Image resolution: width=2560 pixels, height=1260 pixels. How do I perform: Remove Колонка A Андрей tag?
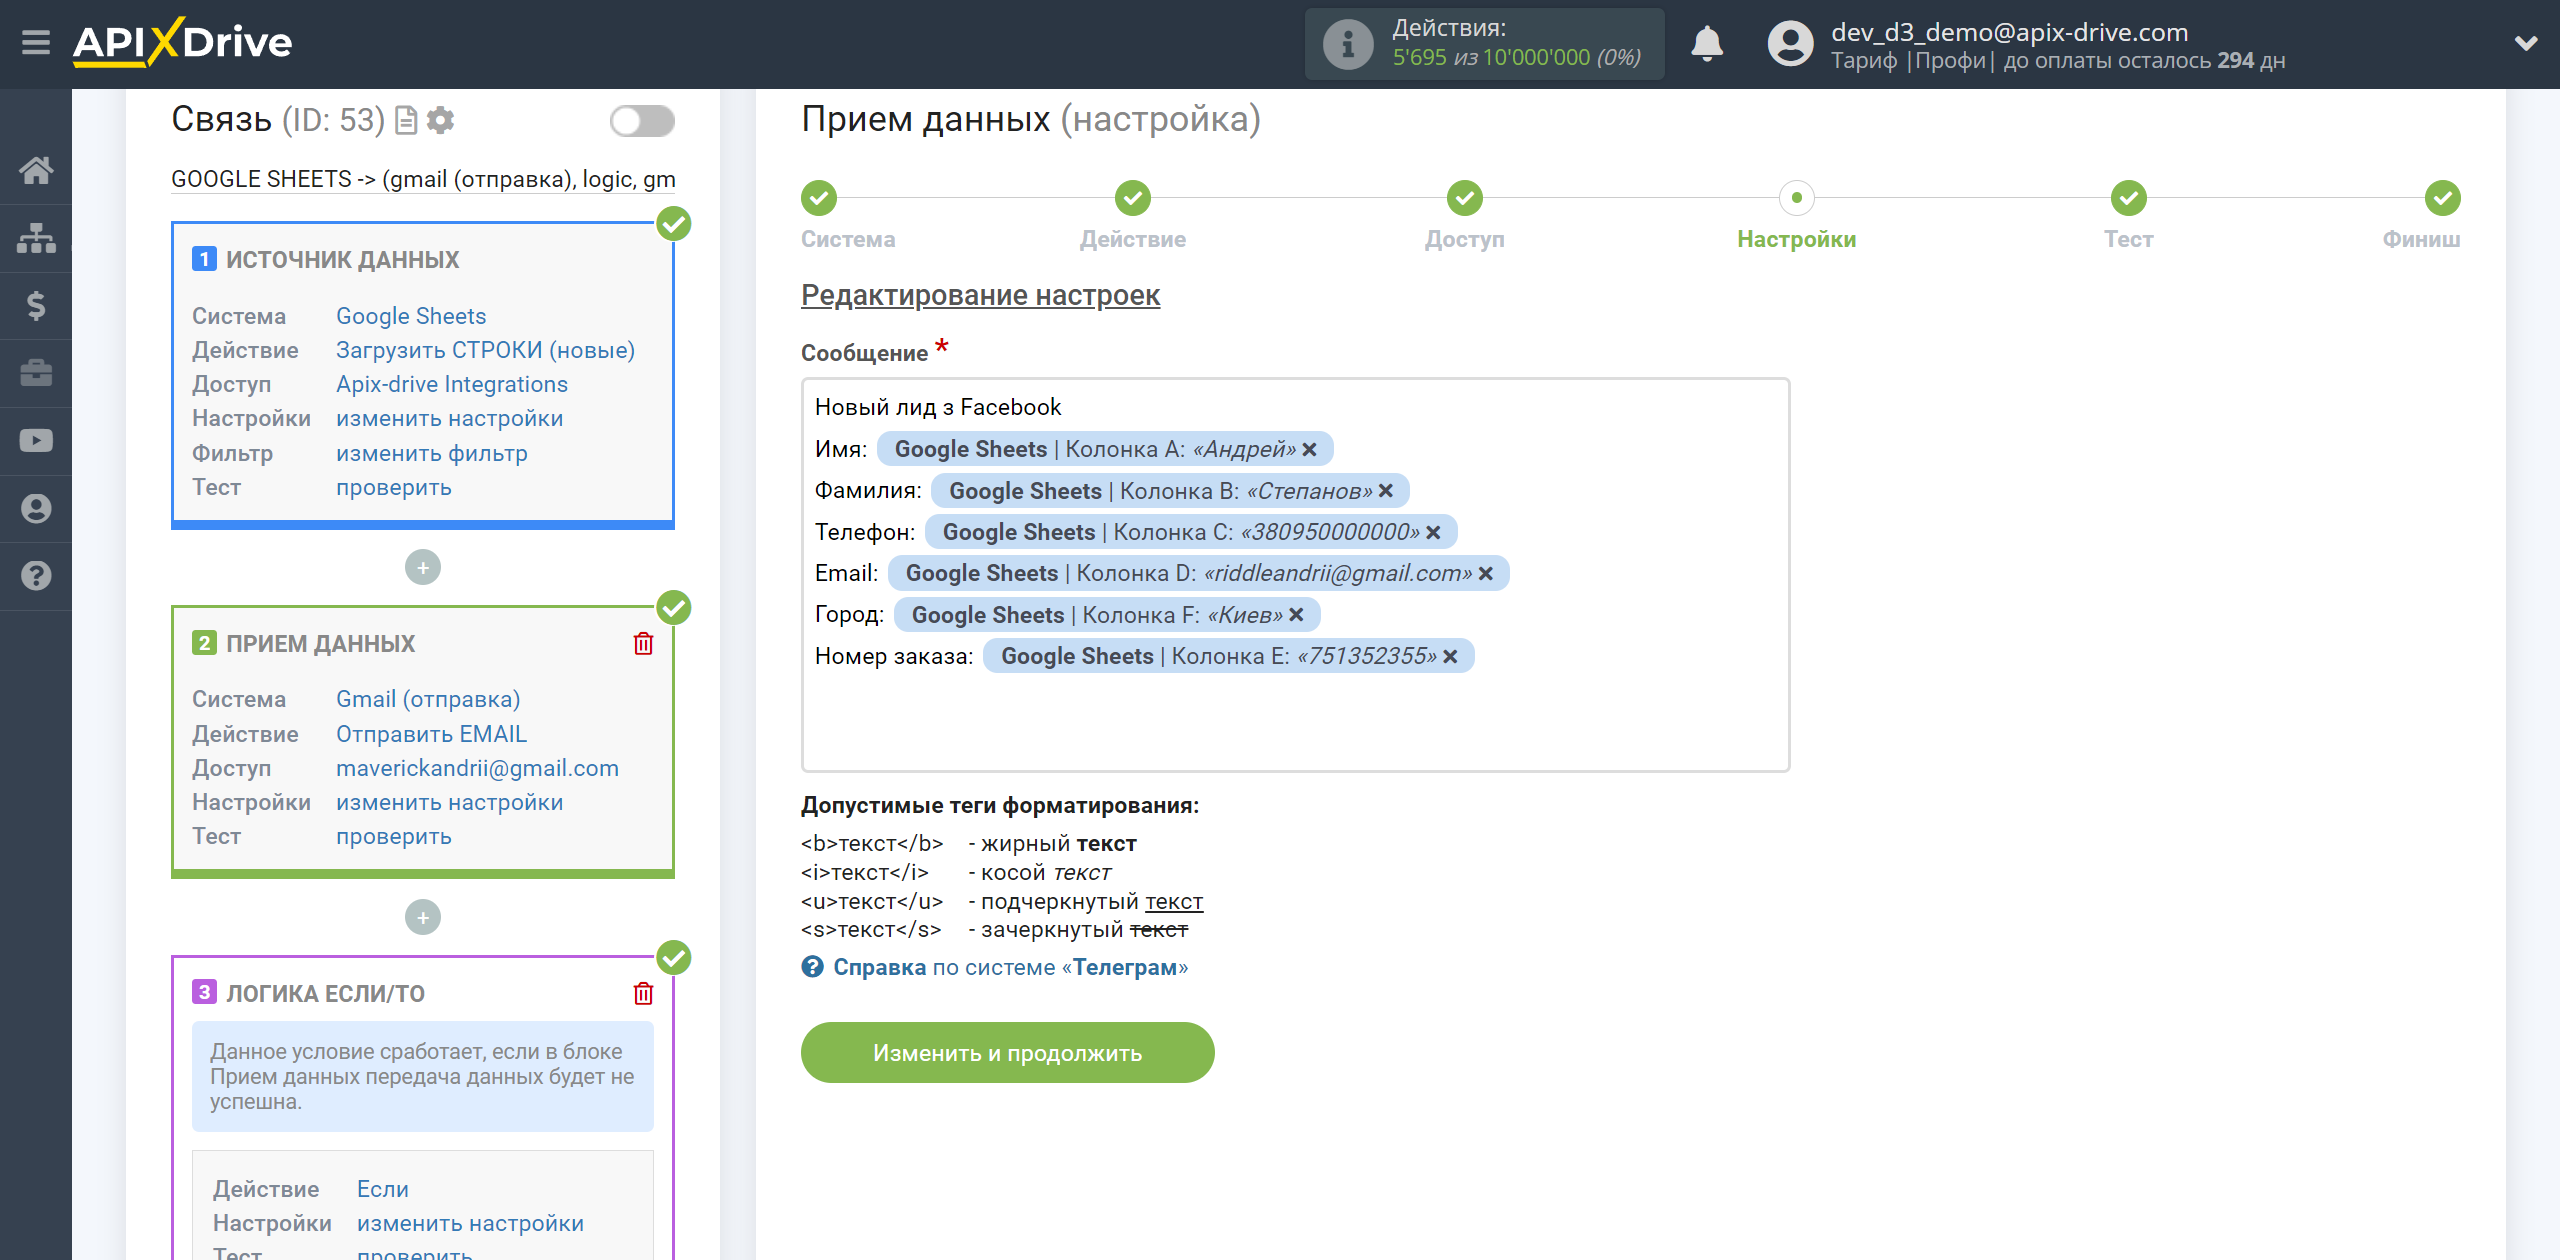[x=1309, y=450]
